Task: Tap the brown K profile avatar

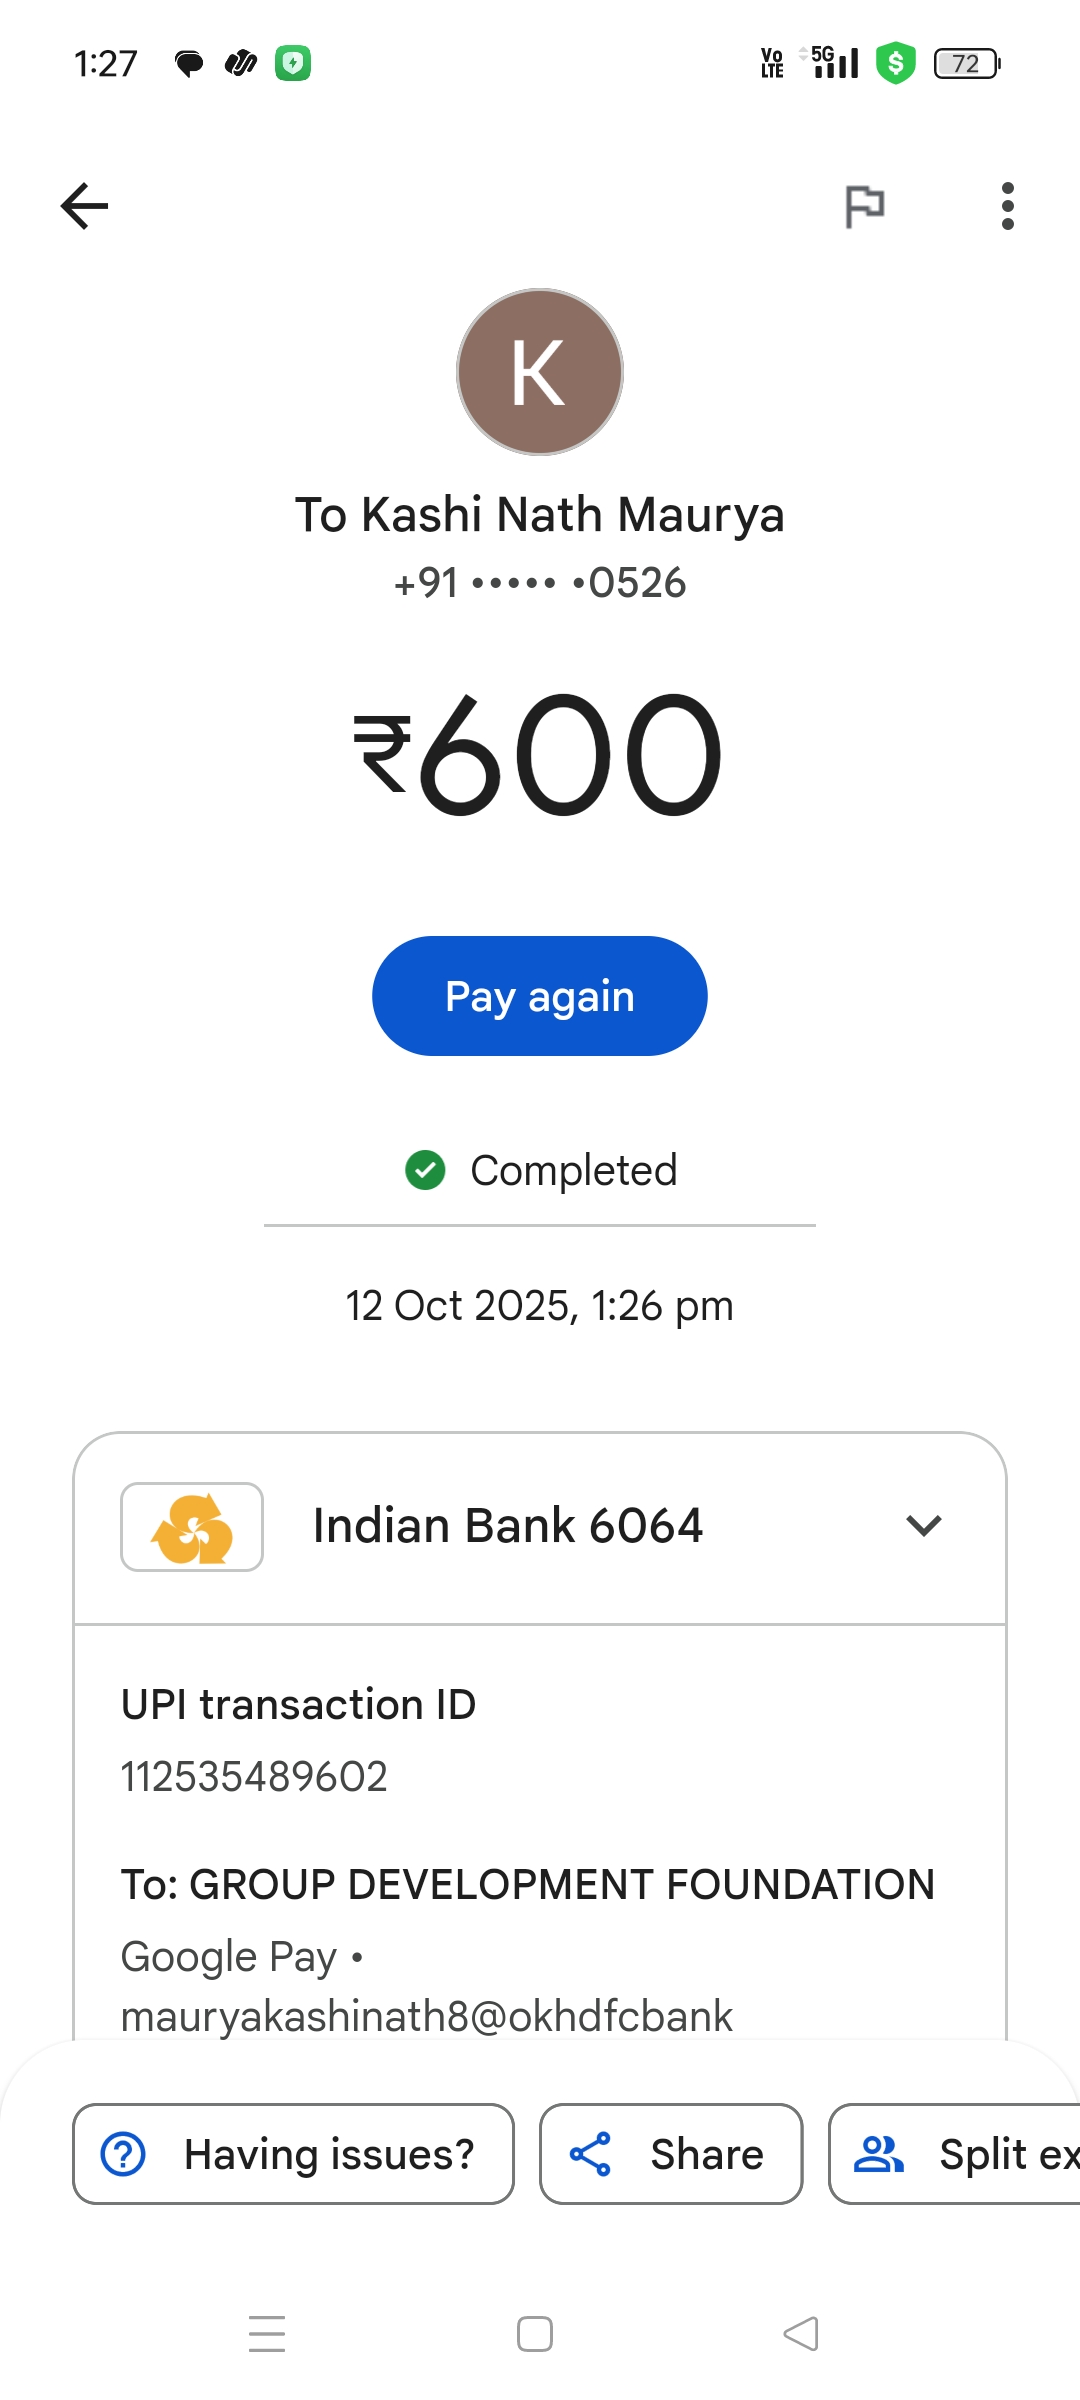Action: (540, 372)
